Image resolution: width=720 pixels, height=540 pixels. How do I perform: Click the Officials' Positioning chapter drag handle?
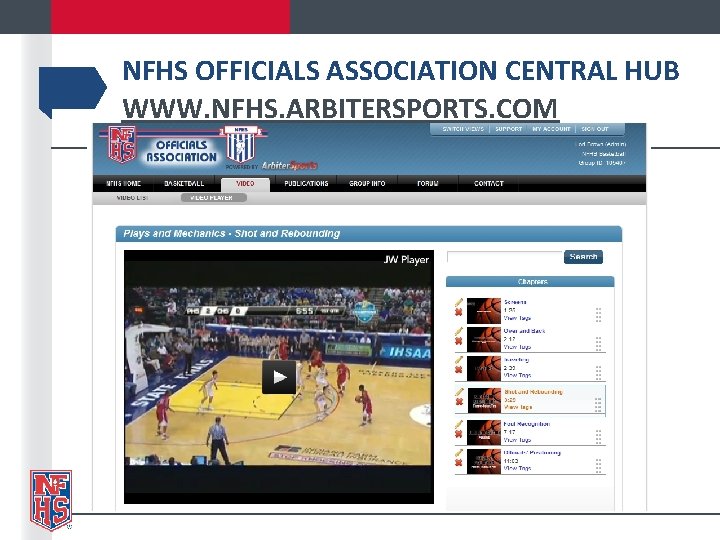[598, 466]
